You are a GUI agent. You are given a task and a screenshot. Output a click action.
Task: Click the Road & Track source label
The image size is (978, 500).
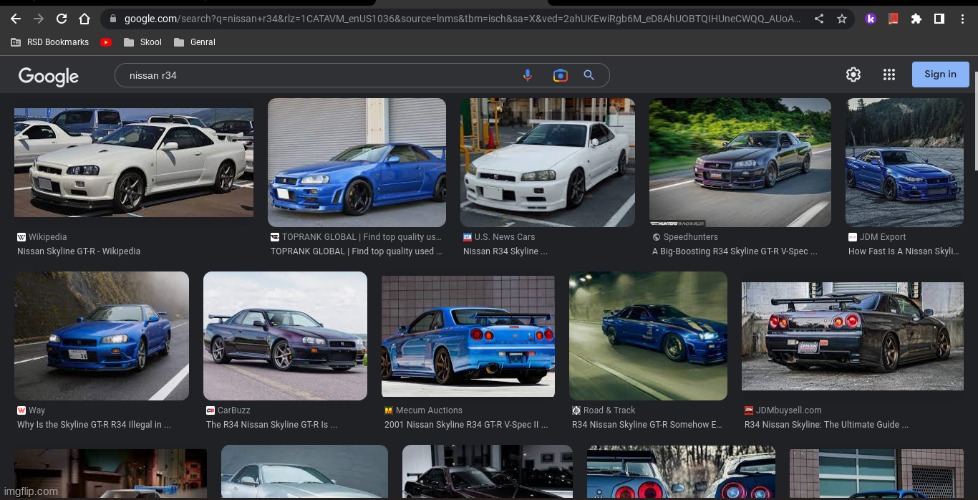[609, 410]
